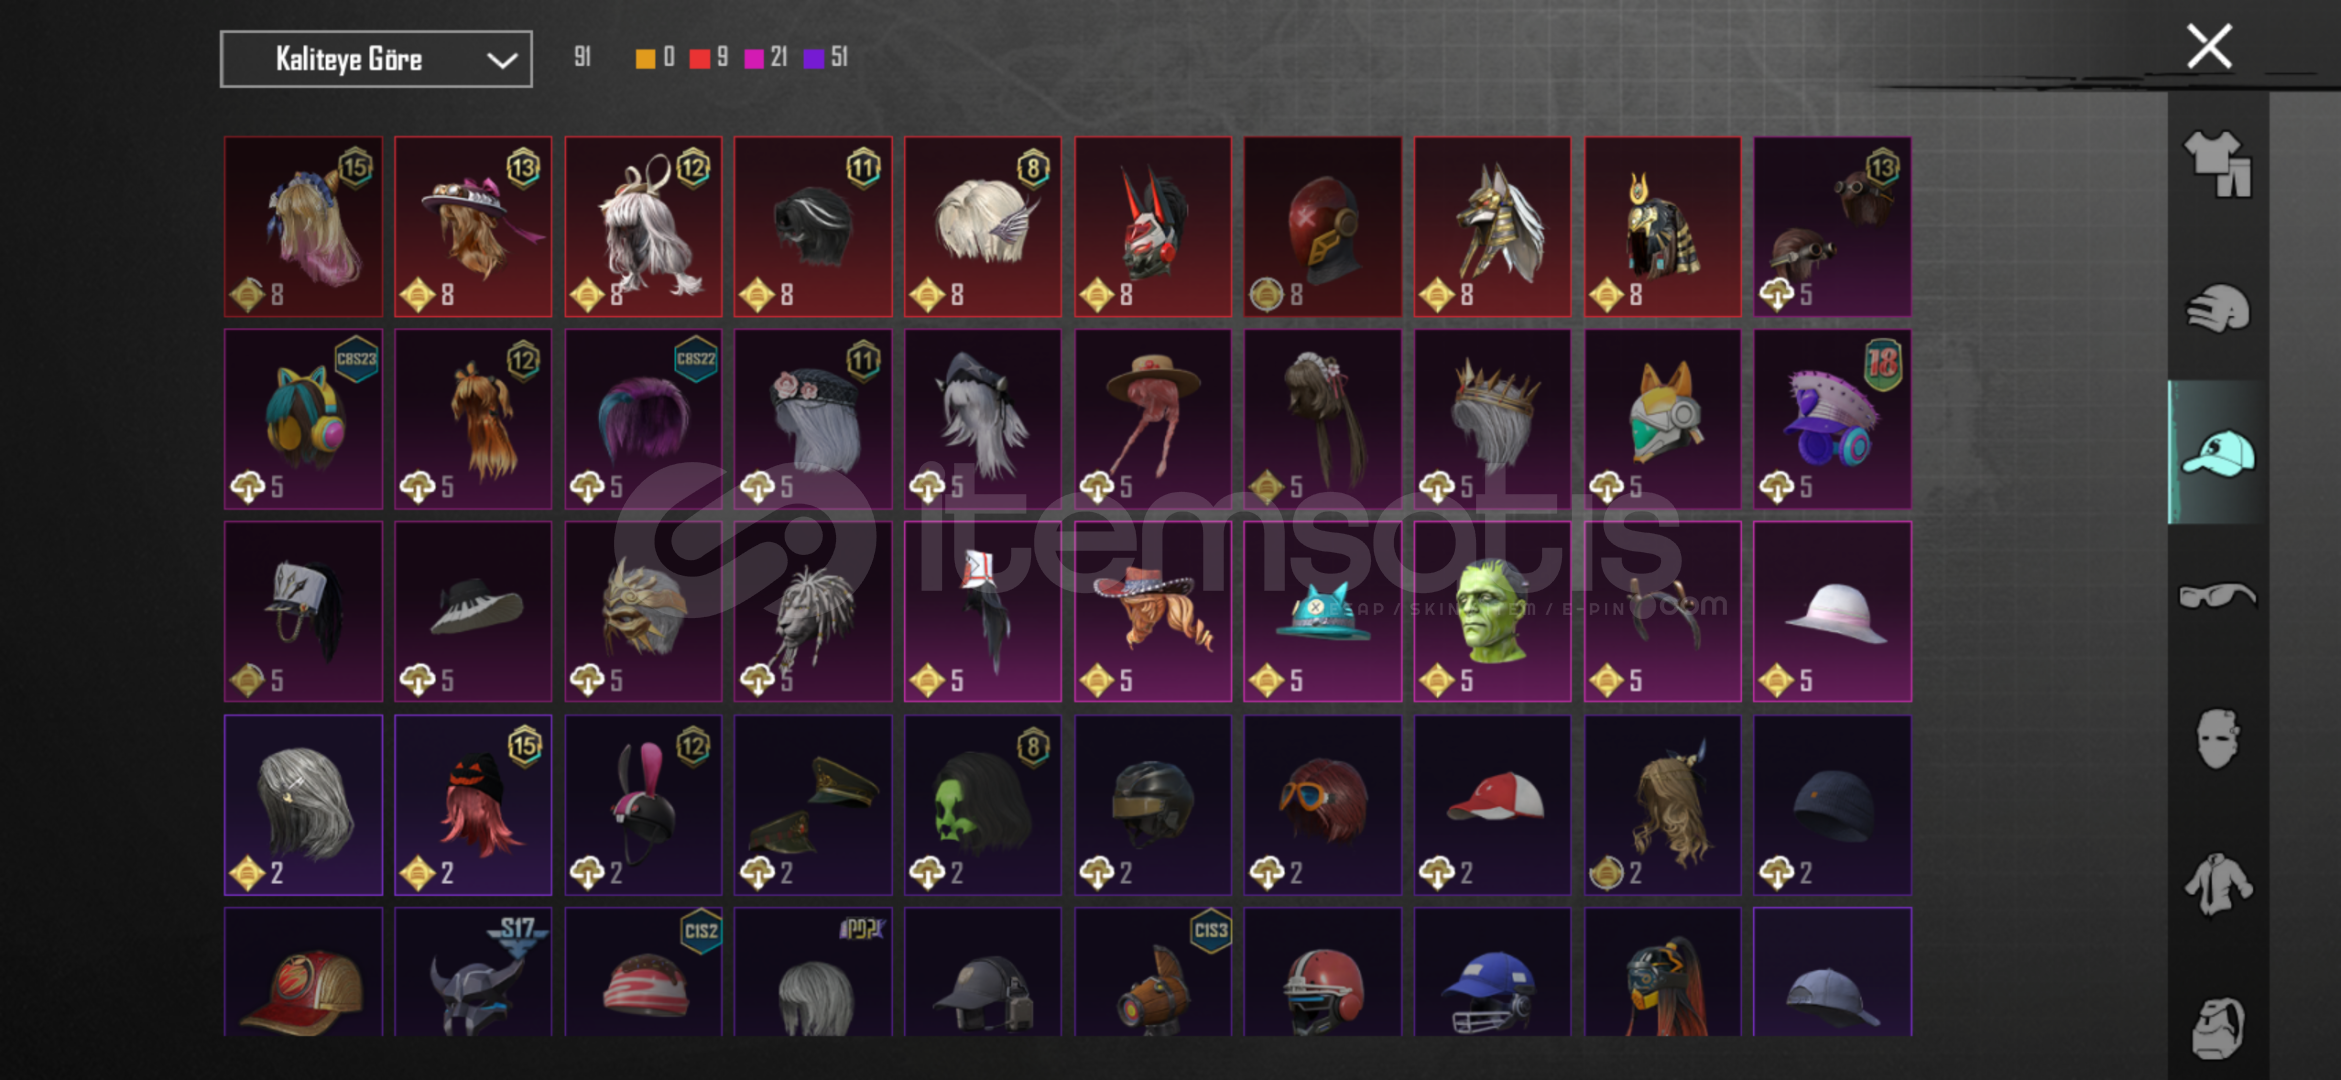Select the jacket category icon
The image size is (2341, 1080).
tap(2218, 883)
